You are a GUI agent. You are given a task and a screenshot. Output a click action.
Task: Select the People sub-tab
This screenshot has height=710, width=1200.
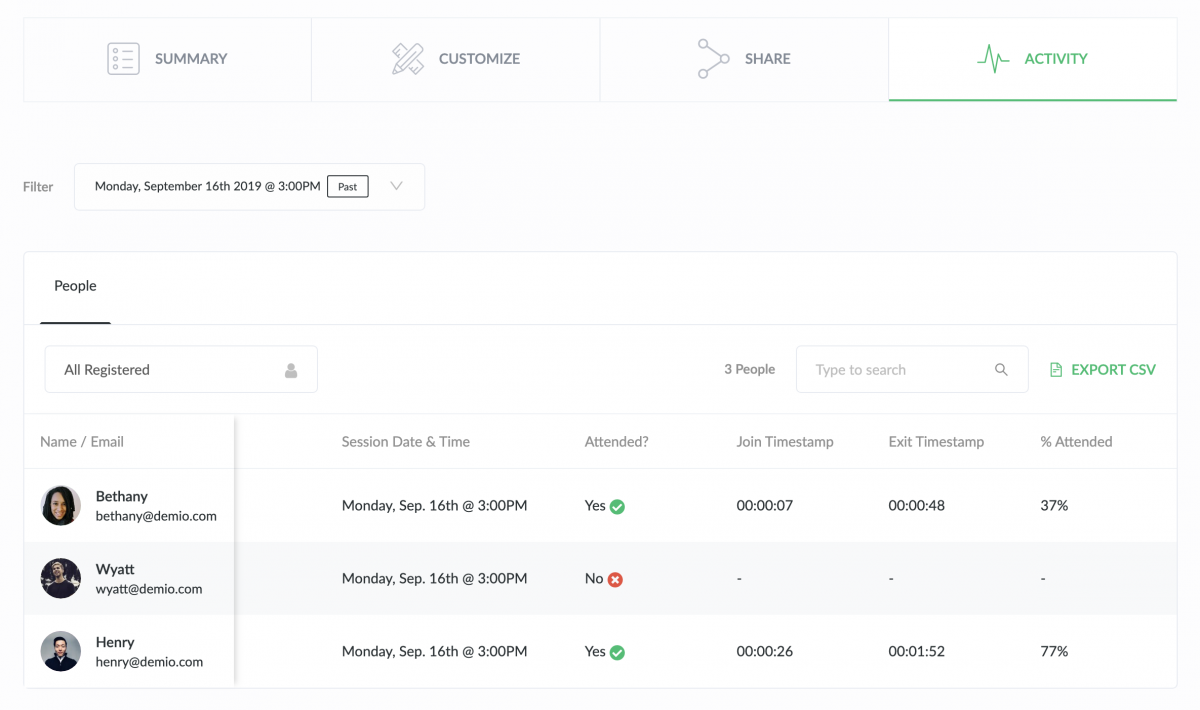[75, 286]
